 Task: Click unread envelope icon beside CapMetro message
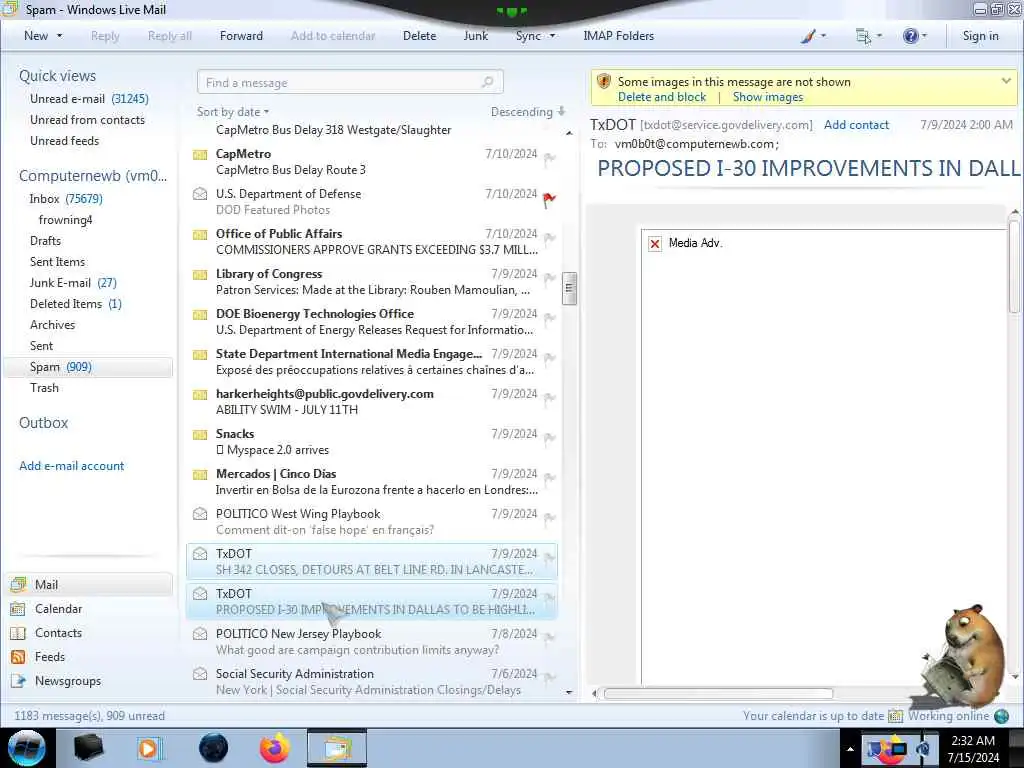(x=200, y=154)
